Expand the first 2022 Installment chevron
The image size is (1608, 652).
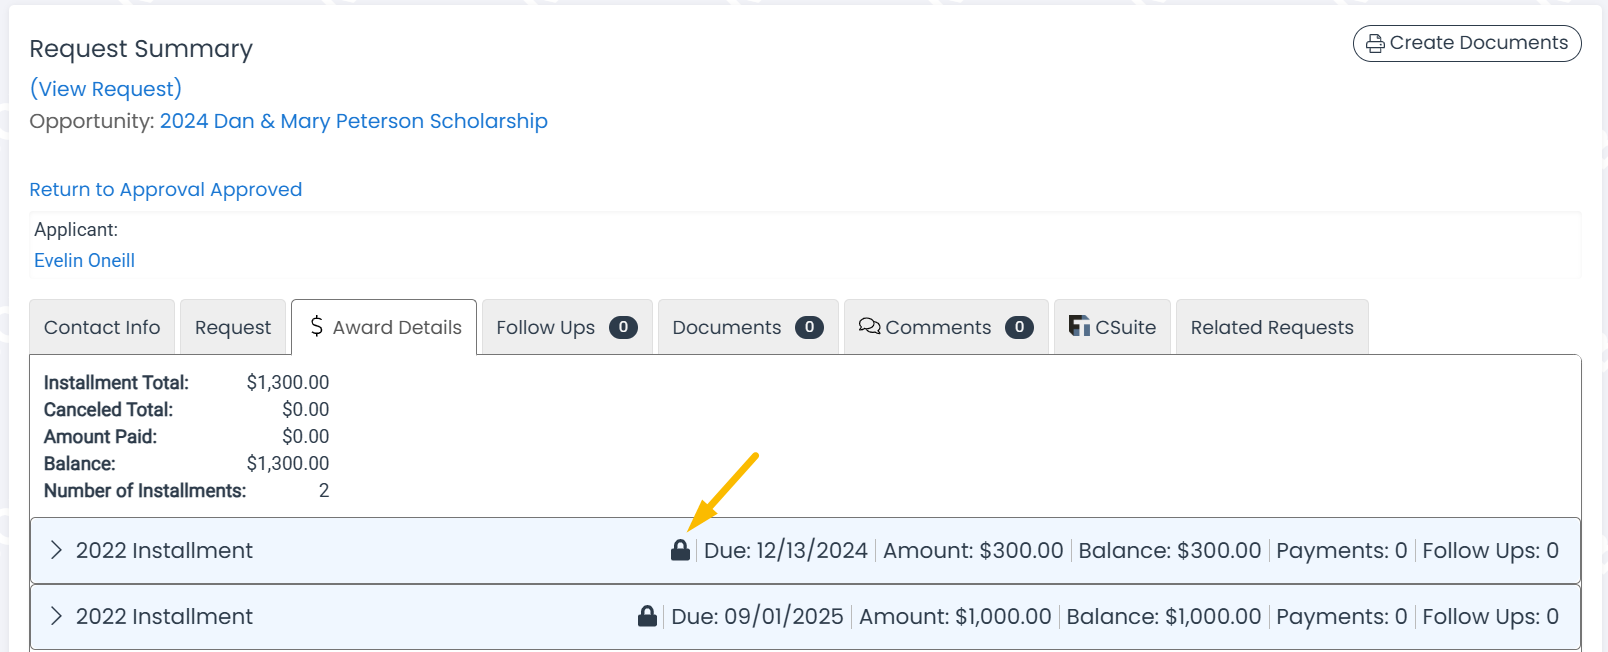[x=56, y=550]
